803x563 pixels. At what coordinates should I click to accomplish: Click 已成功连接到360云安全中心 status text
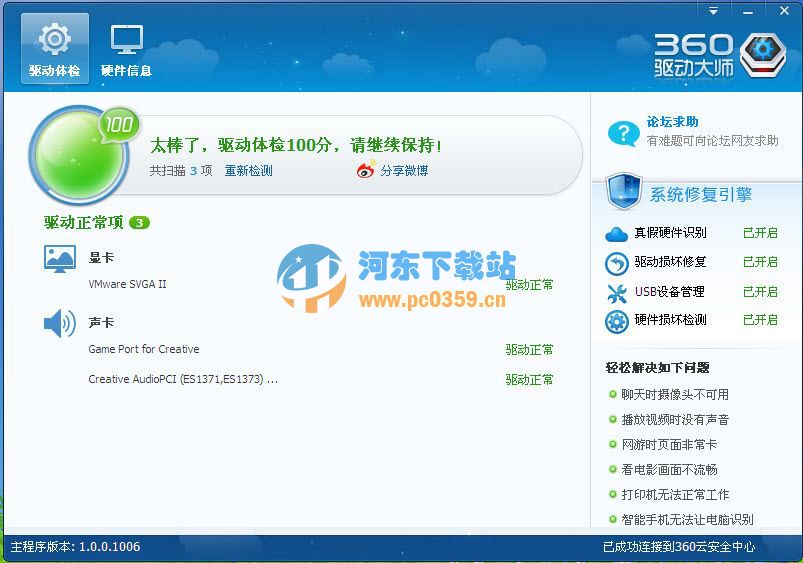point(679,547)
